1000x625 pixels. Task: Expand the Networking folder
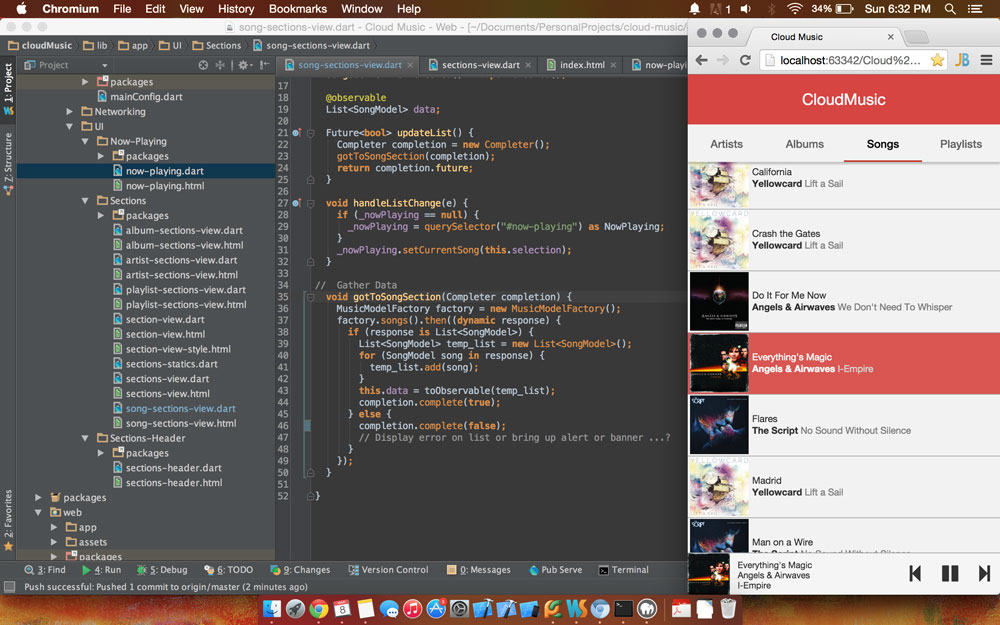[x=70, y=112]
